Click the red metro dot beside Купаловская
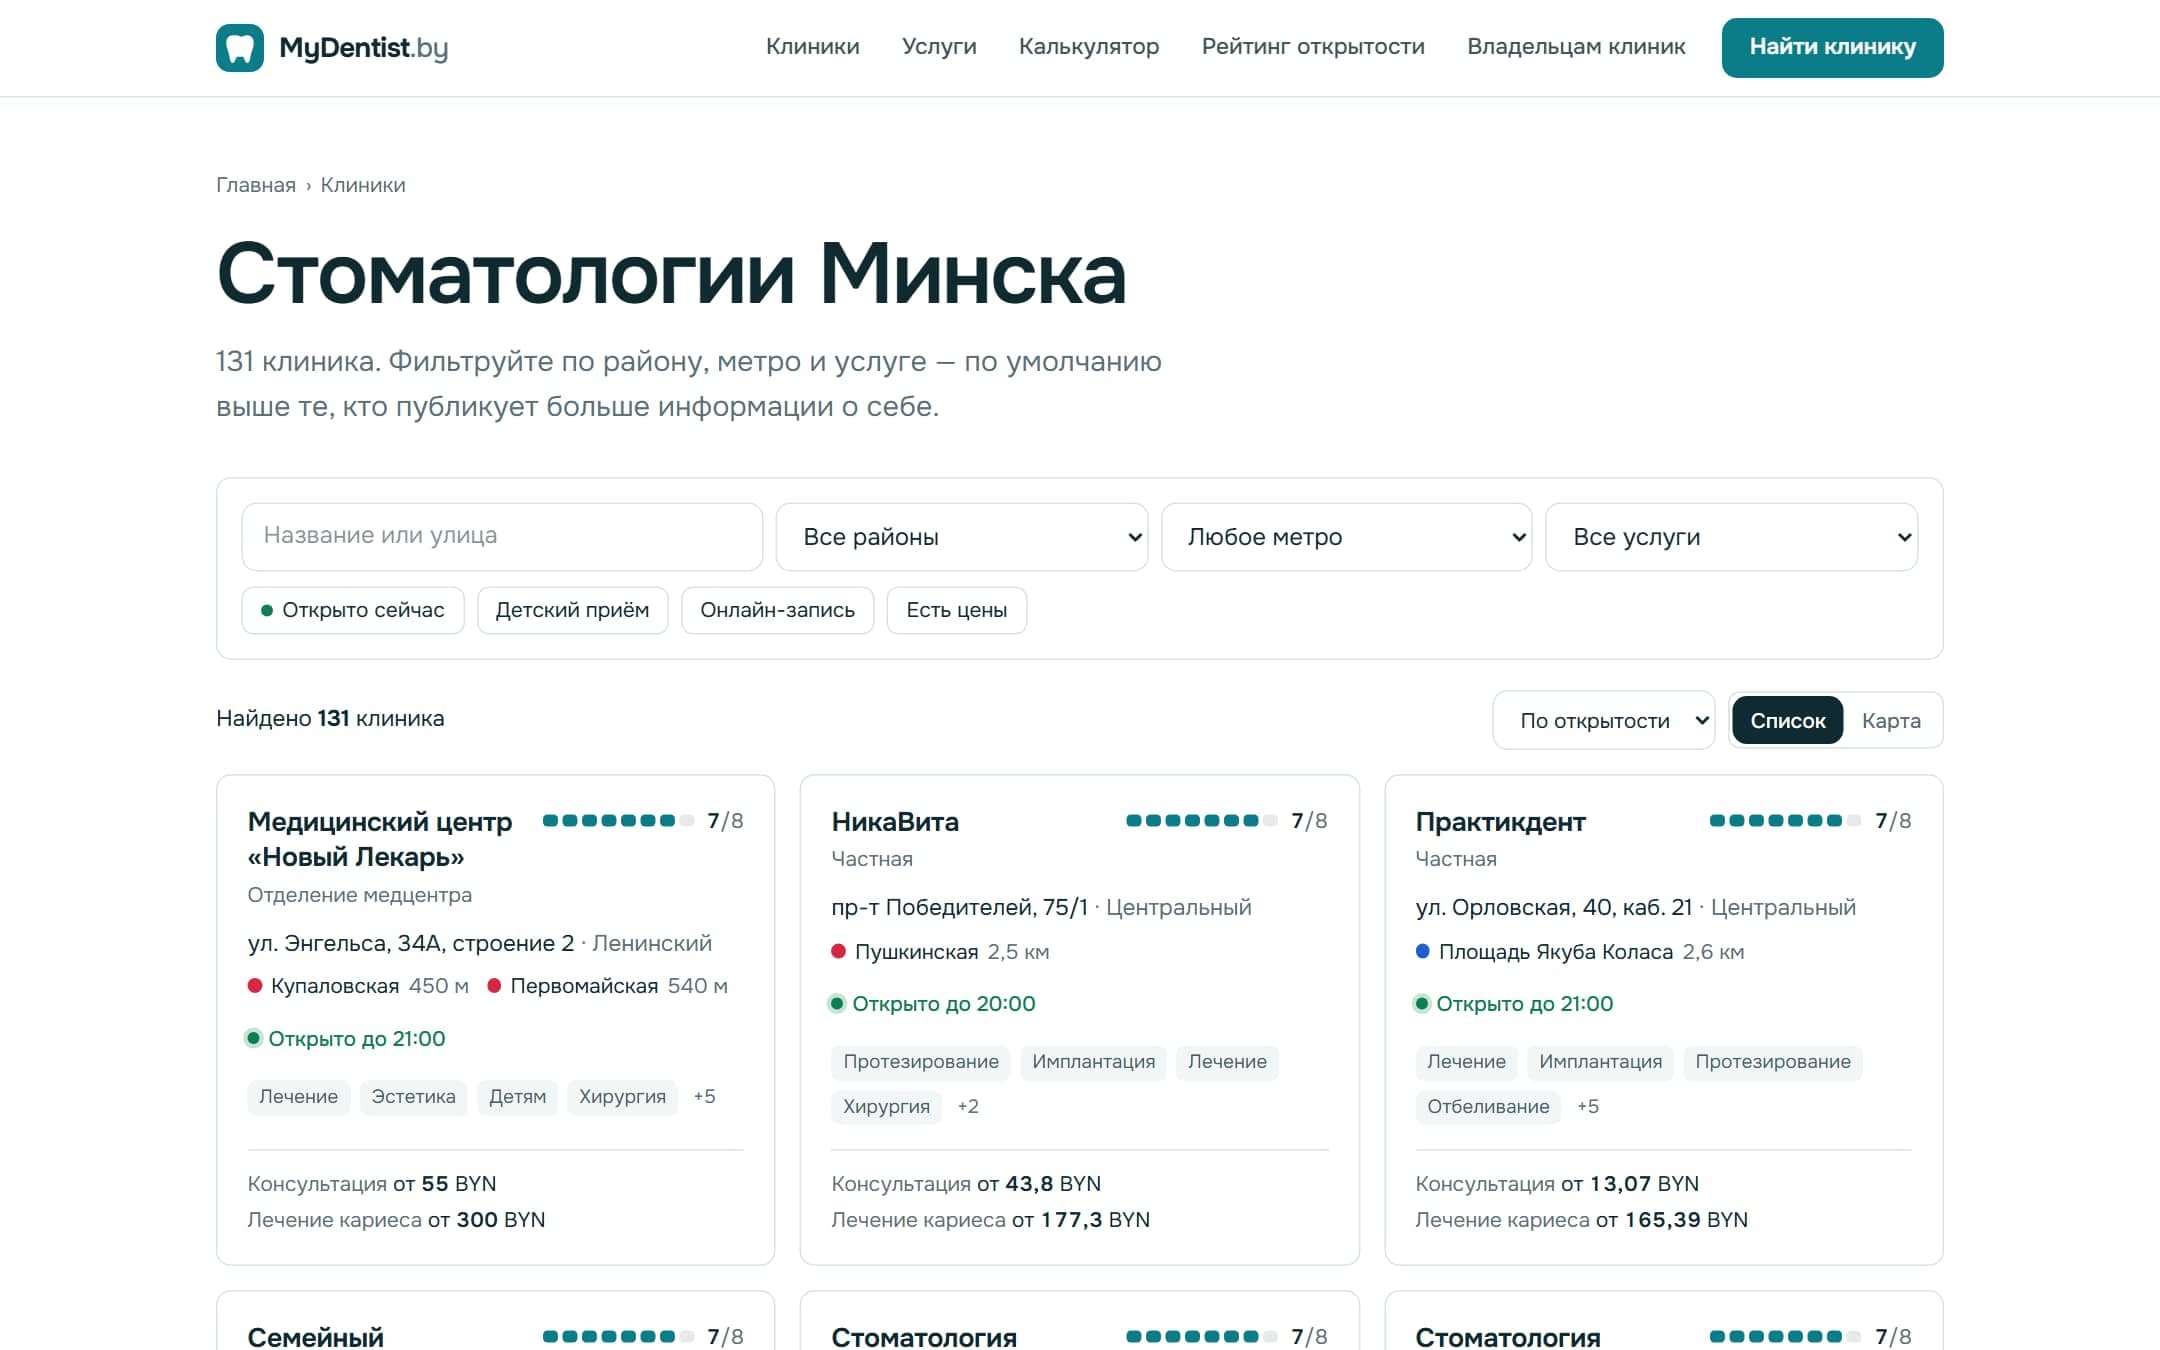2160x1350 pixels. 255,986
